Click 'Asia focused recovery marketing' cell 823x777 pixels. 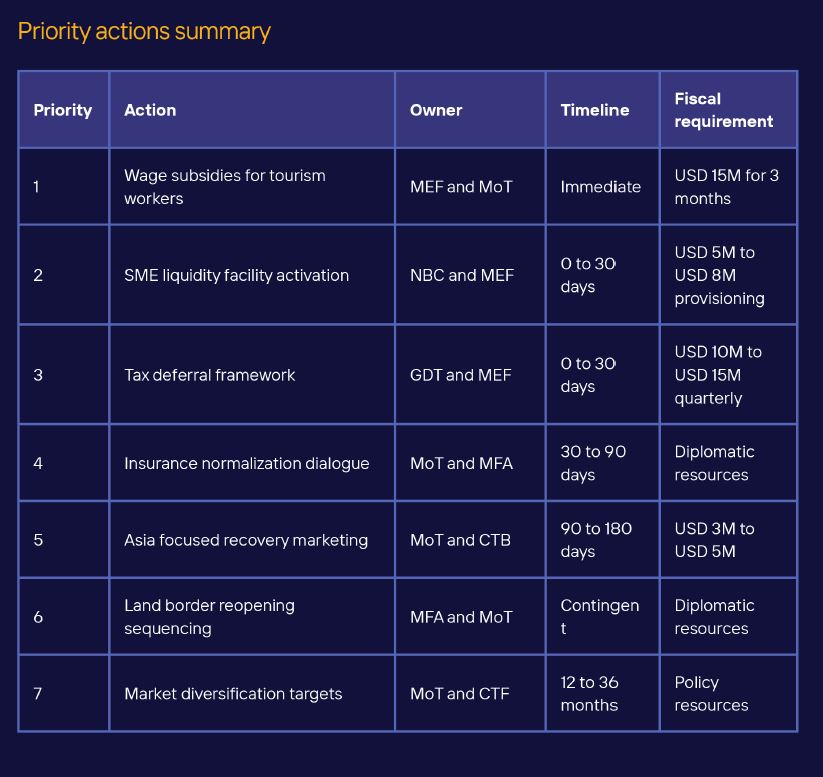point(246,540)
